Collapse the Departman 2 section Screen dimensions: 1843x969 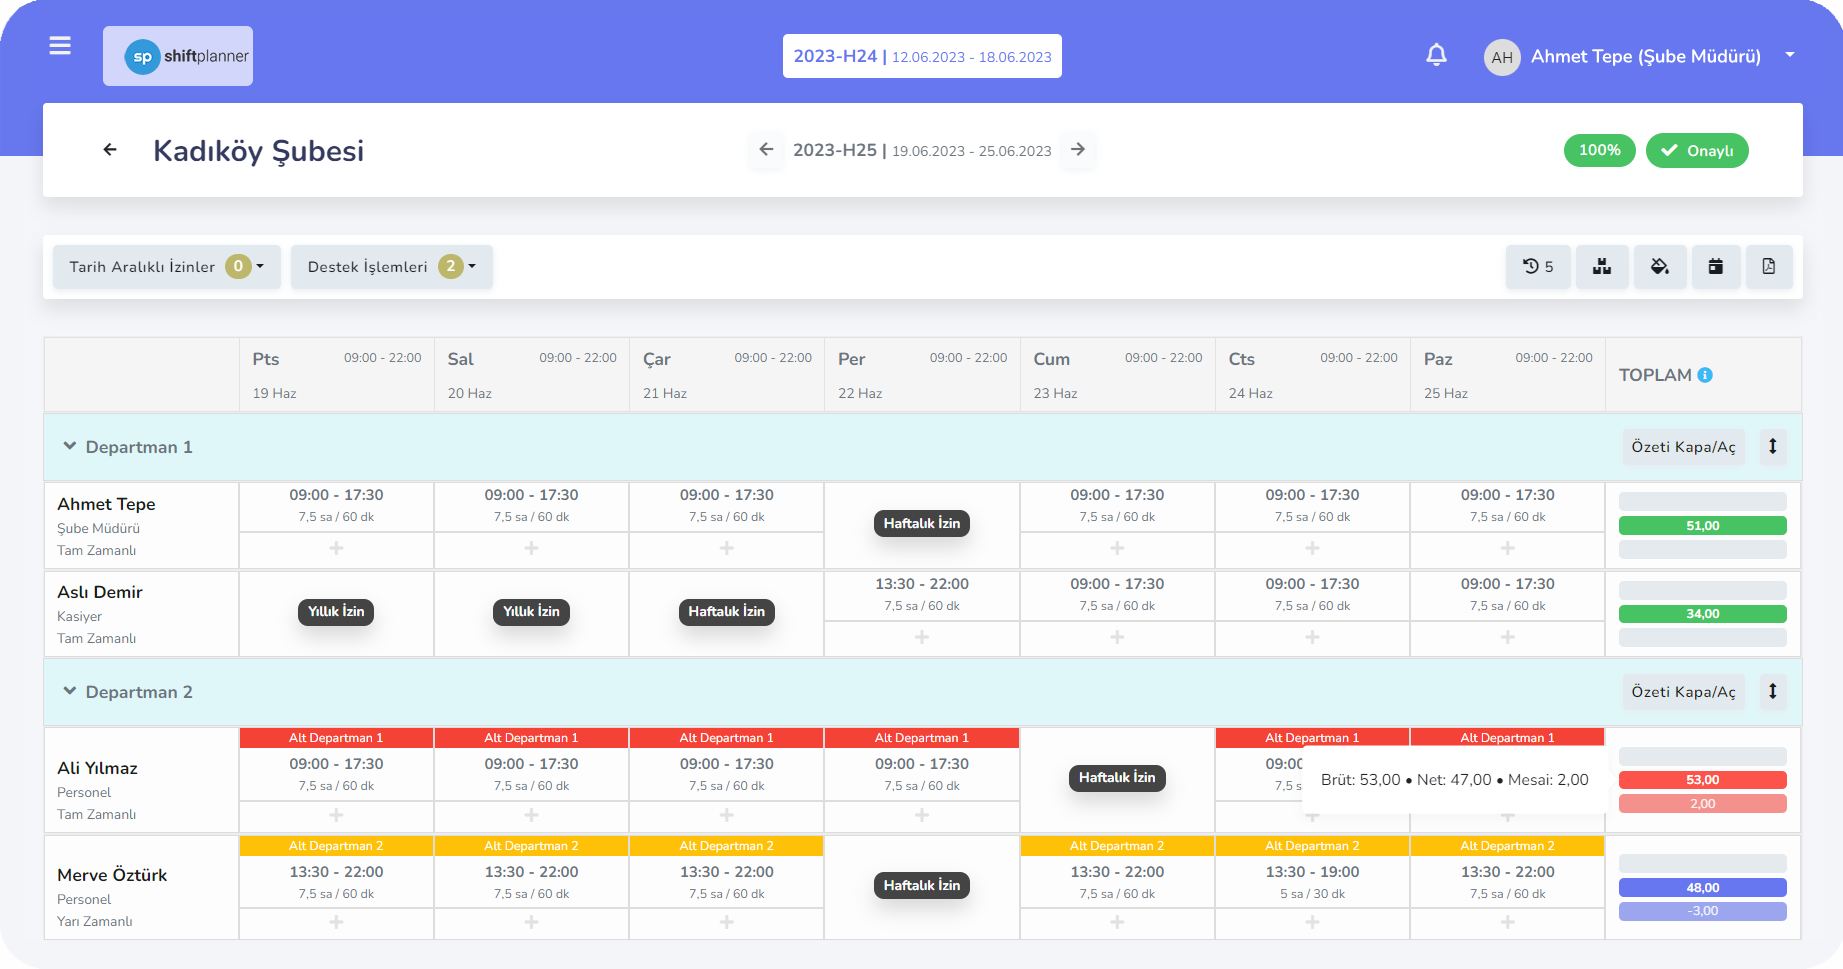point(70,691)
